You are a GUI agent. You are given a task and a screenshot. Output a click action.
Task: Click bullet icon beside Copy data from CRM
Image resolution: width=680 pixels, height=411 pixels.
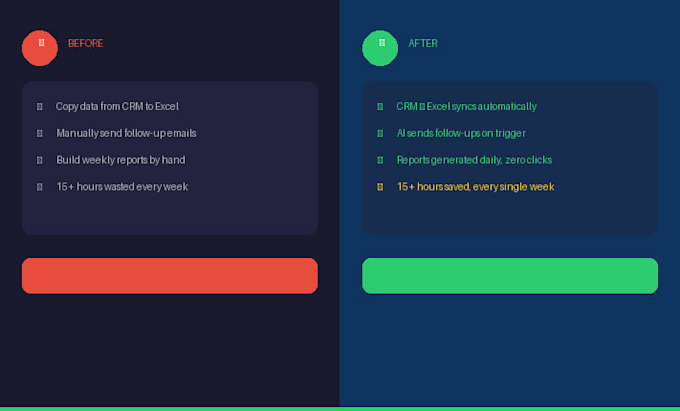pyautogui.click(x=39, y=107)
